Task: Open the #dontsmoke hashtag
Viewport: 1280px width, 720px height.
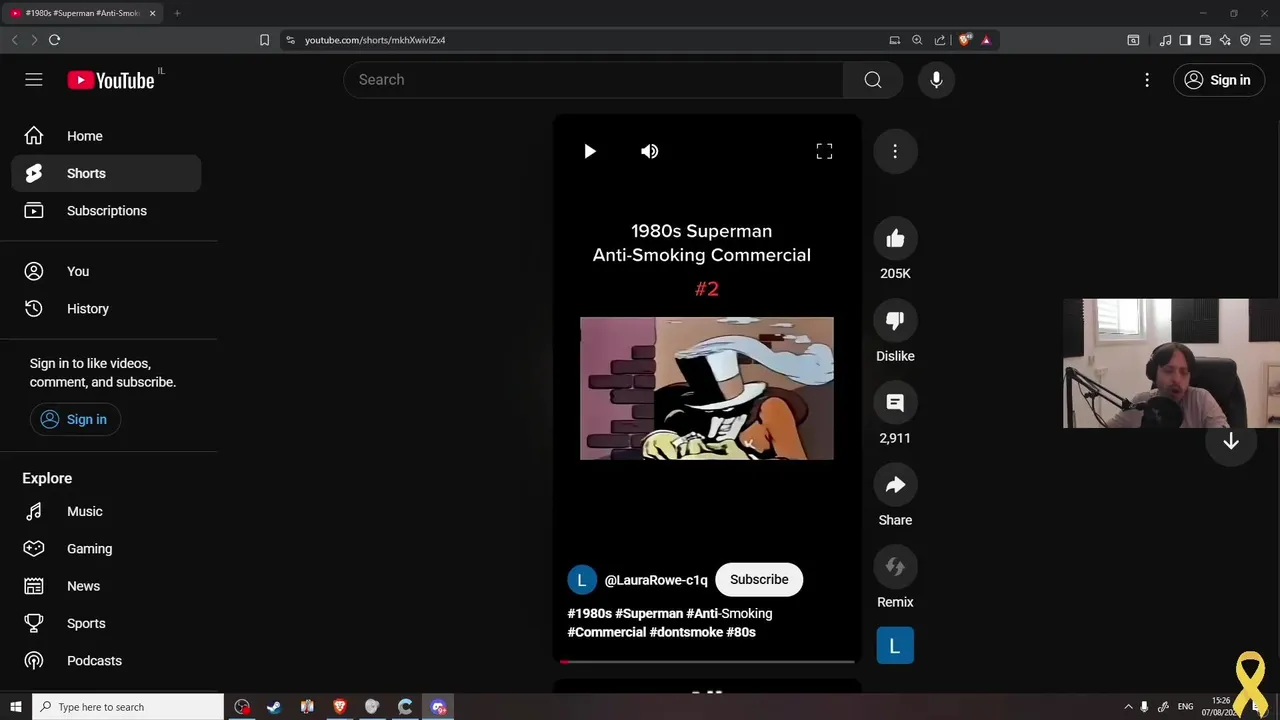Action: (686, 632)
